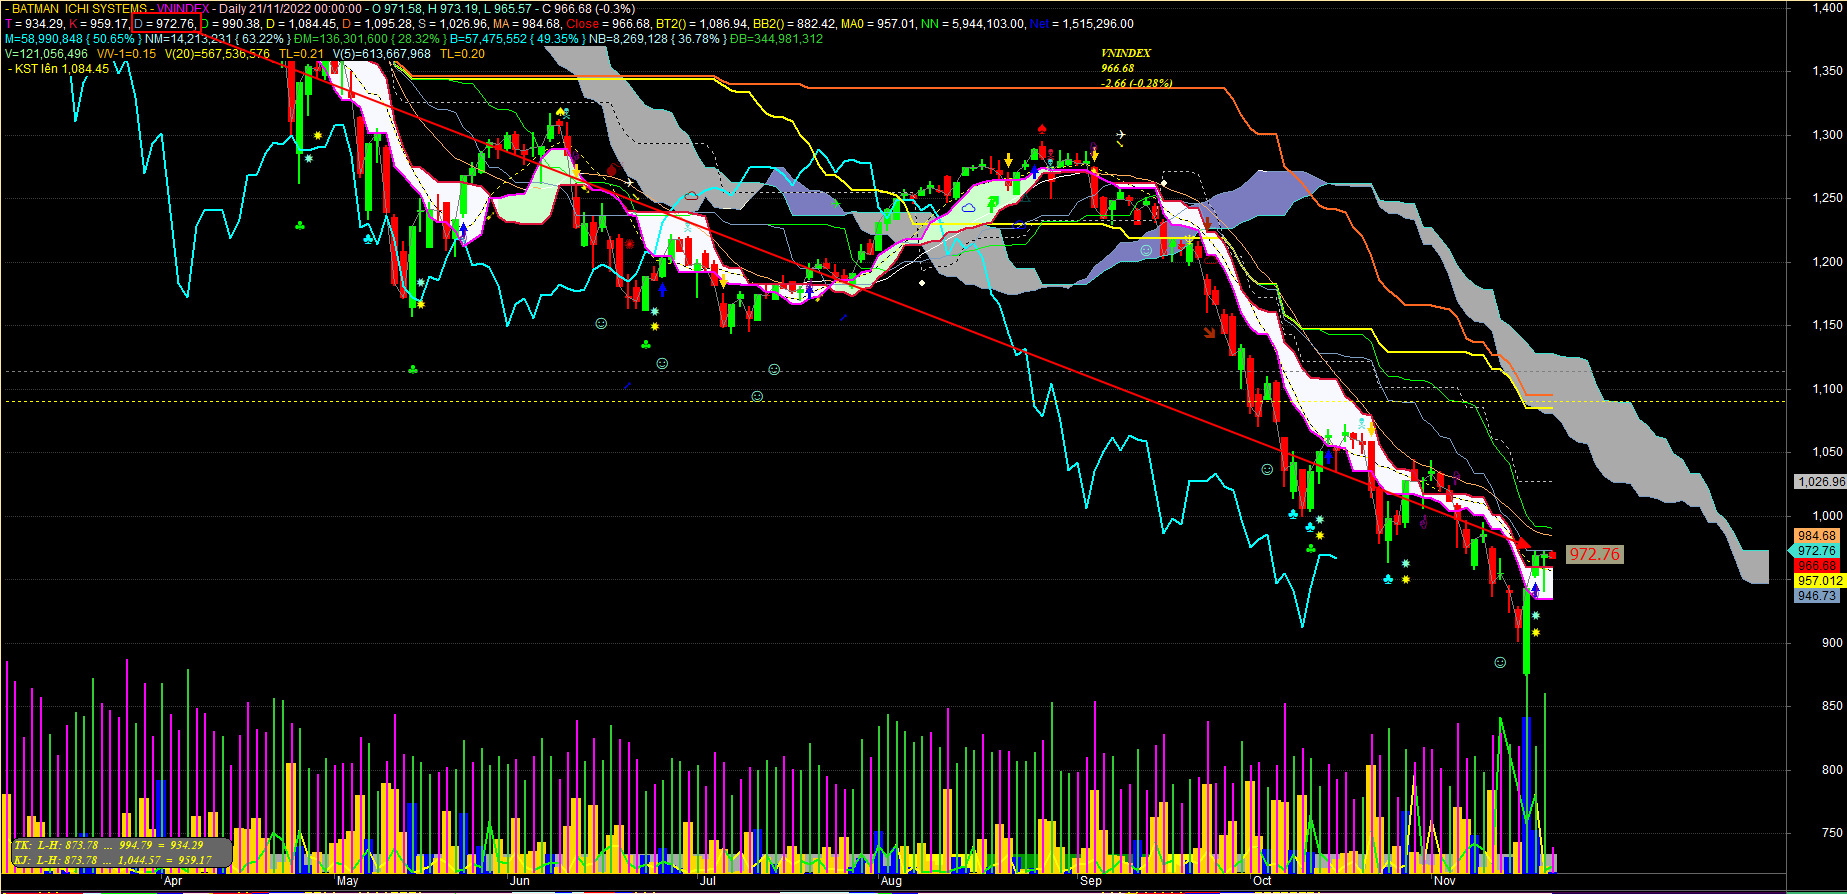
Task: Select the yellow 957.012 price axis label
Action: click(x=1819, y=580)
